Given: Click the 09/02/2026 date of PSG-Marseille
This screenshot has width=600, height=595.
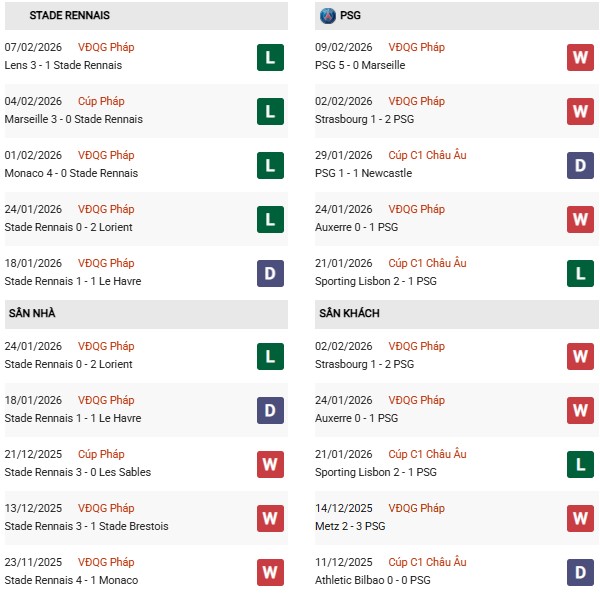Looking at the screenshot, I should [x=343, y=47].
